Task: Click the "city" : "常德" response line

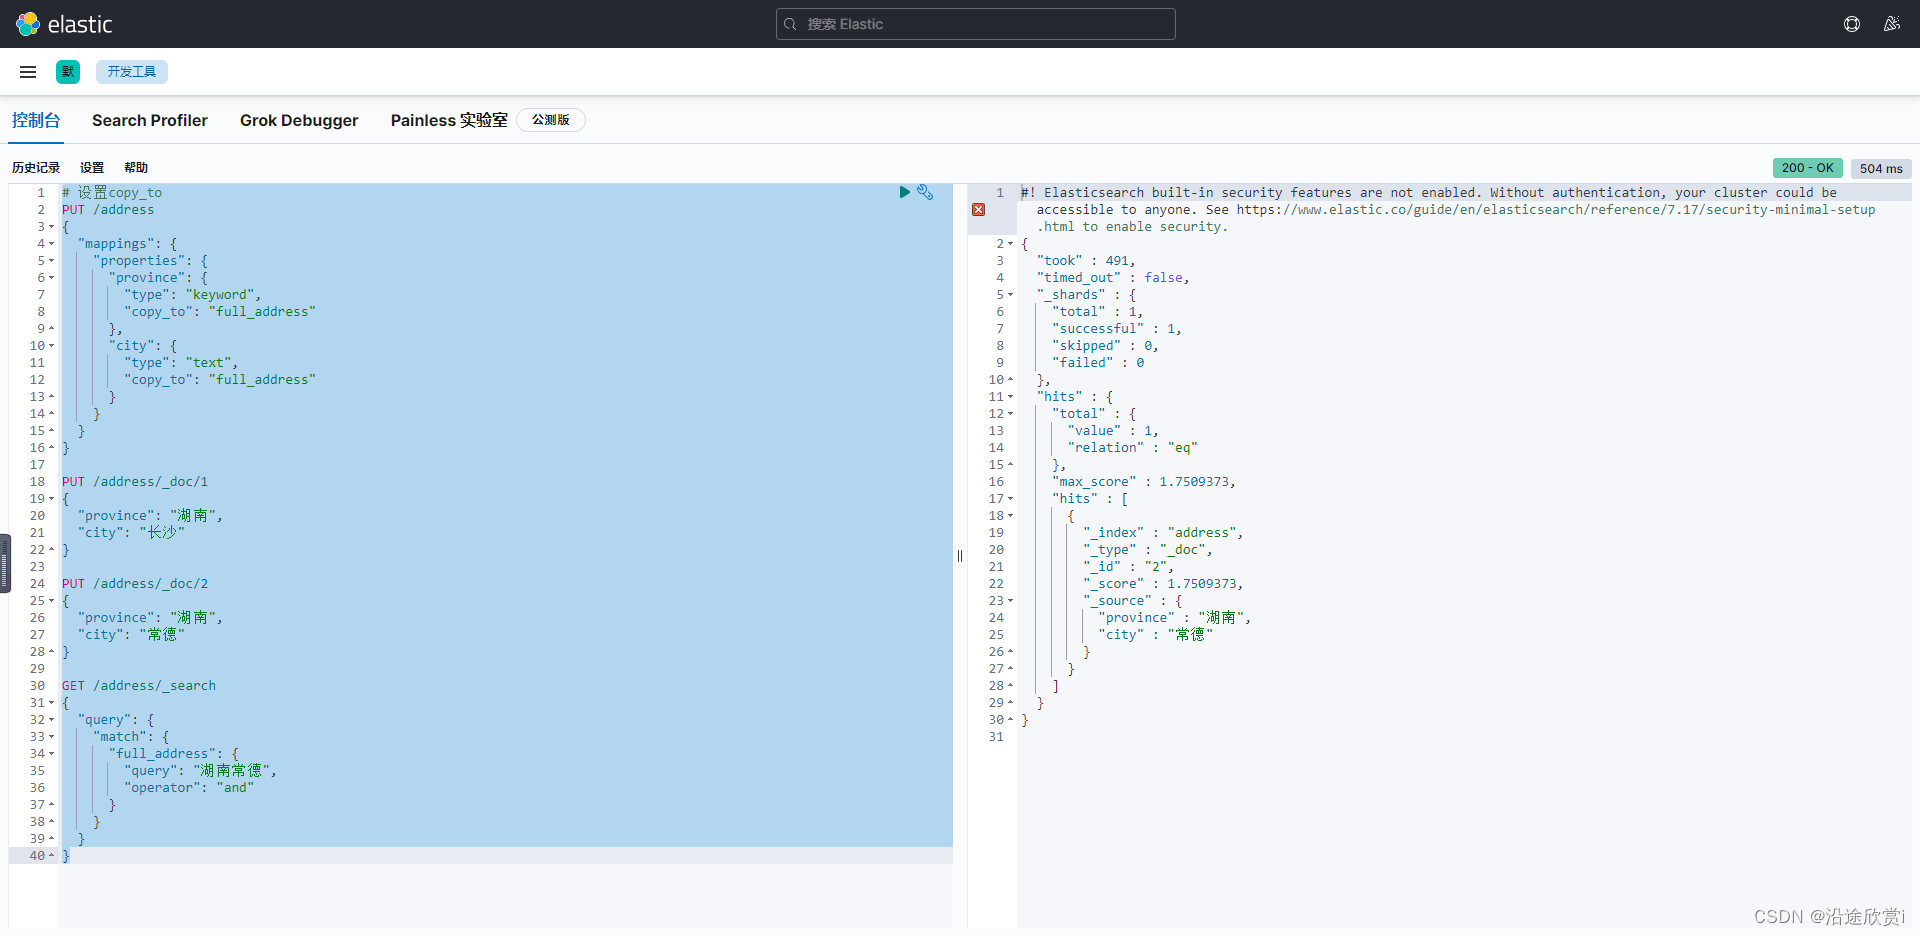Action: tap(1156, 635)
